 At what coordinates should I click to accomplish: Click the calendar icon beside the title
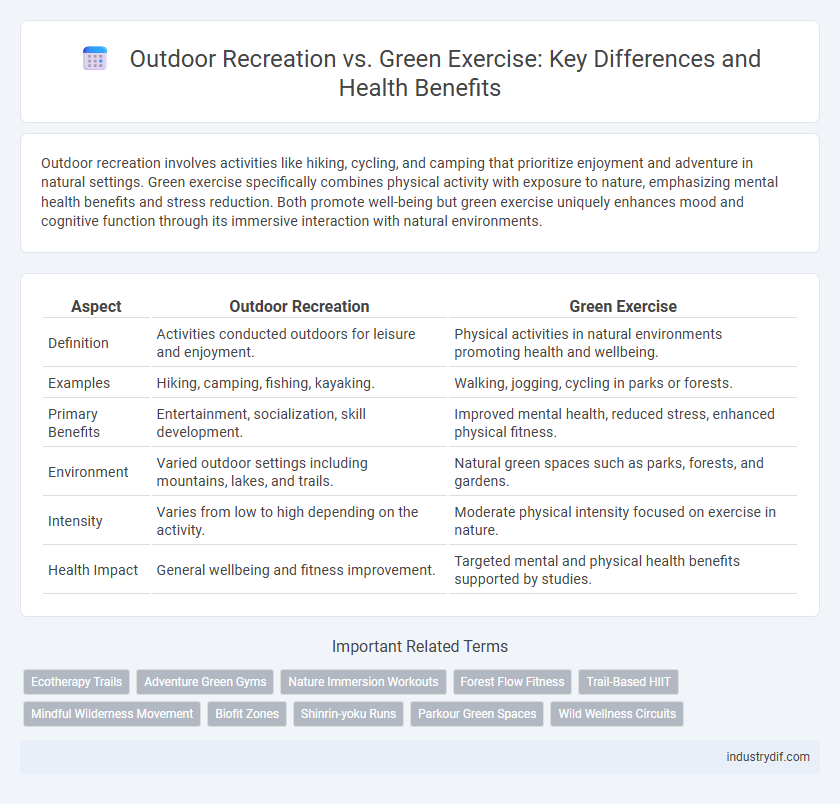click(95, 58)
